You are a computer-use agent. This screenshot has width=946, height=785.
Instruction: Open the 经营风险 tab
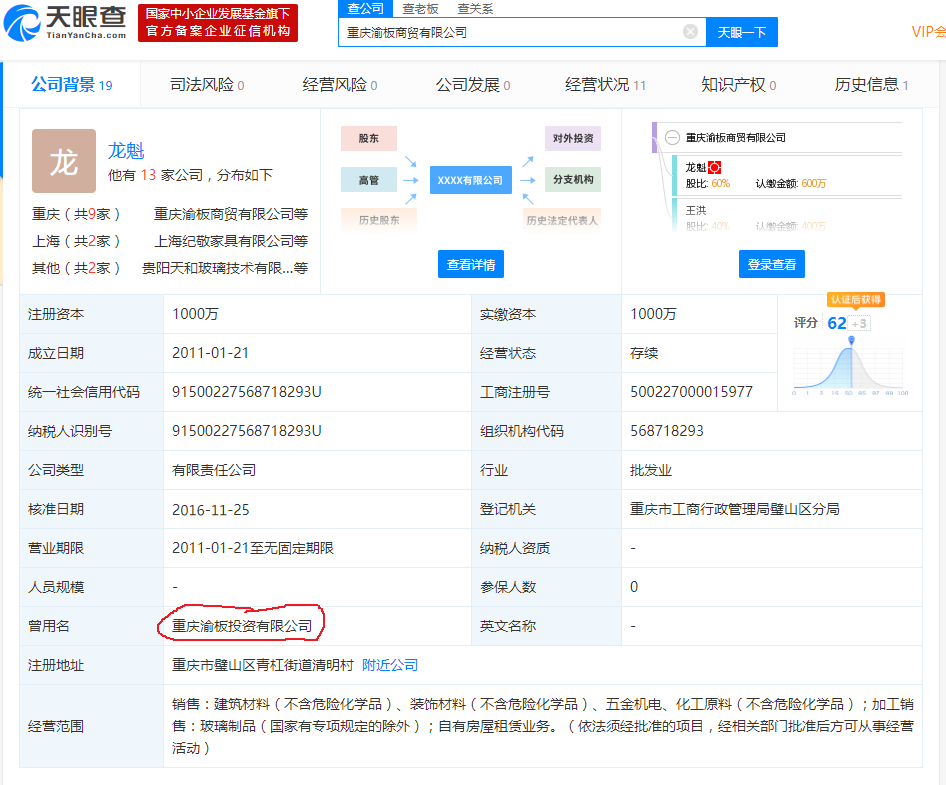click(x=340, y=85)
